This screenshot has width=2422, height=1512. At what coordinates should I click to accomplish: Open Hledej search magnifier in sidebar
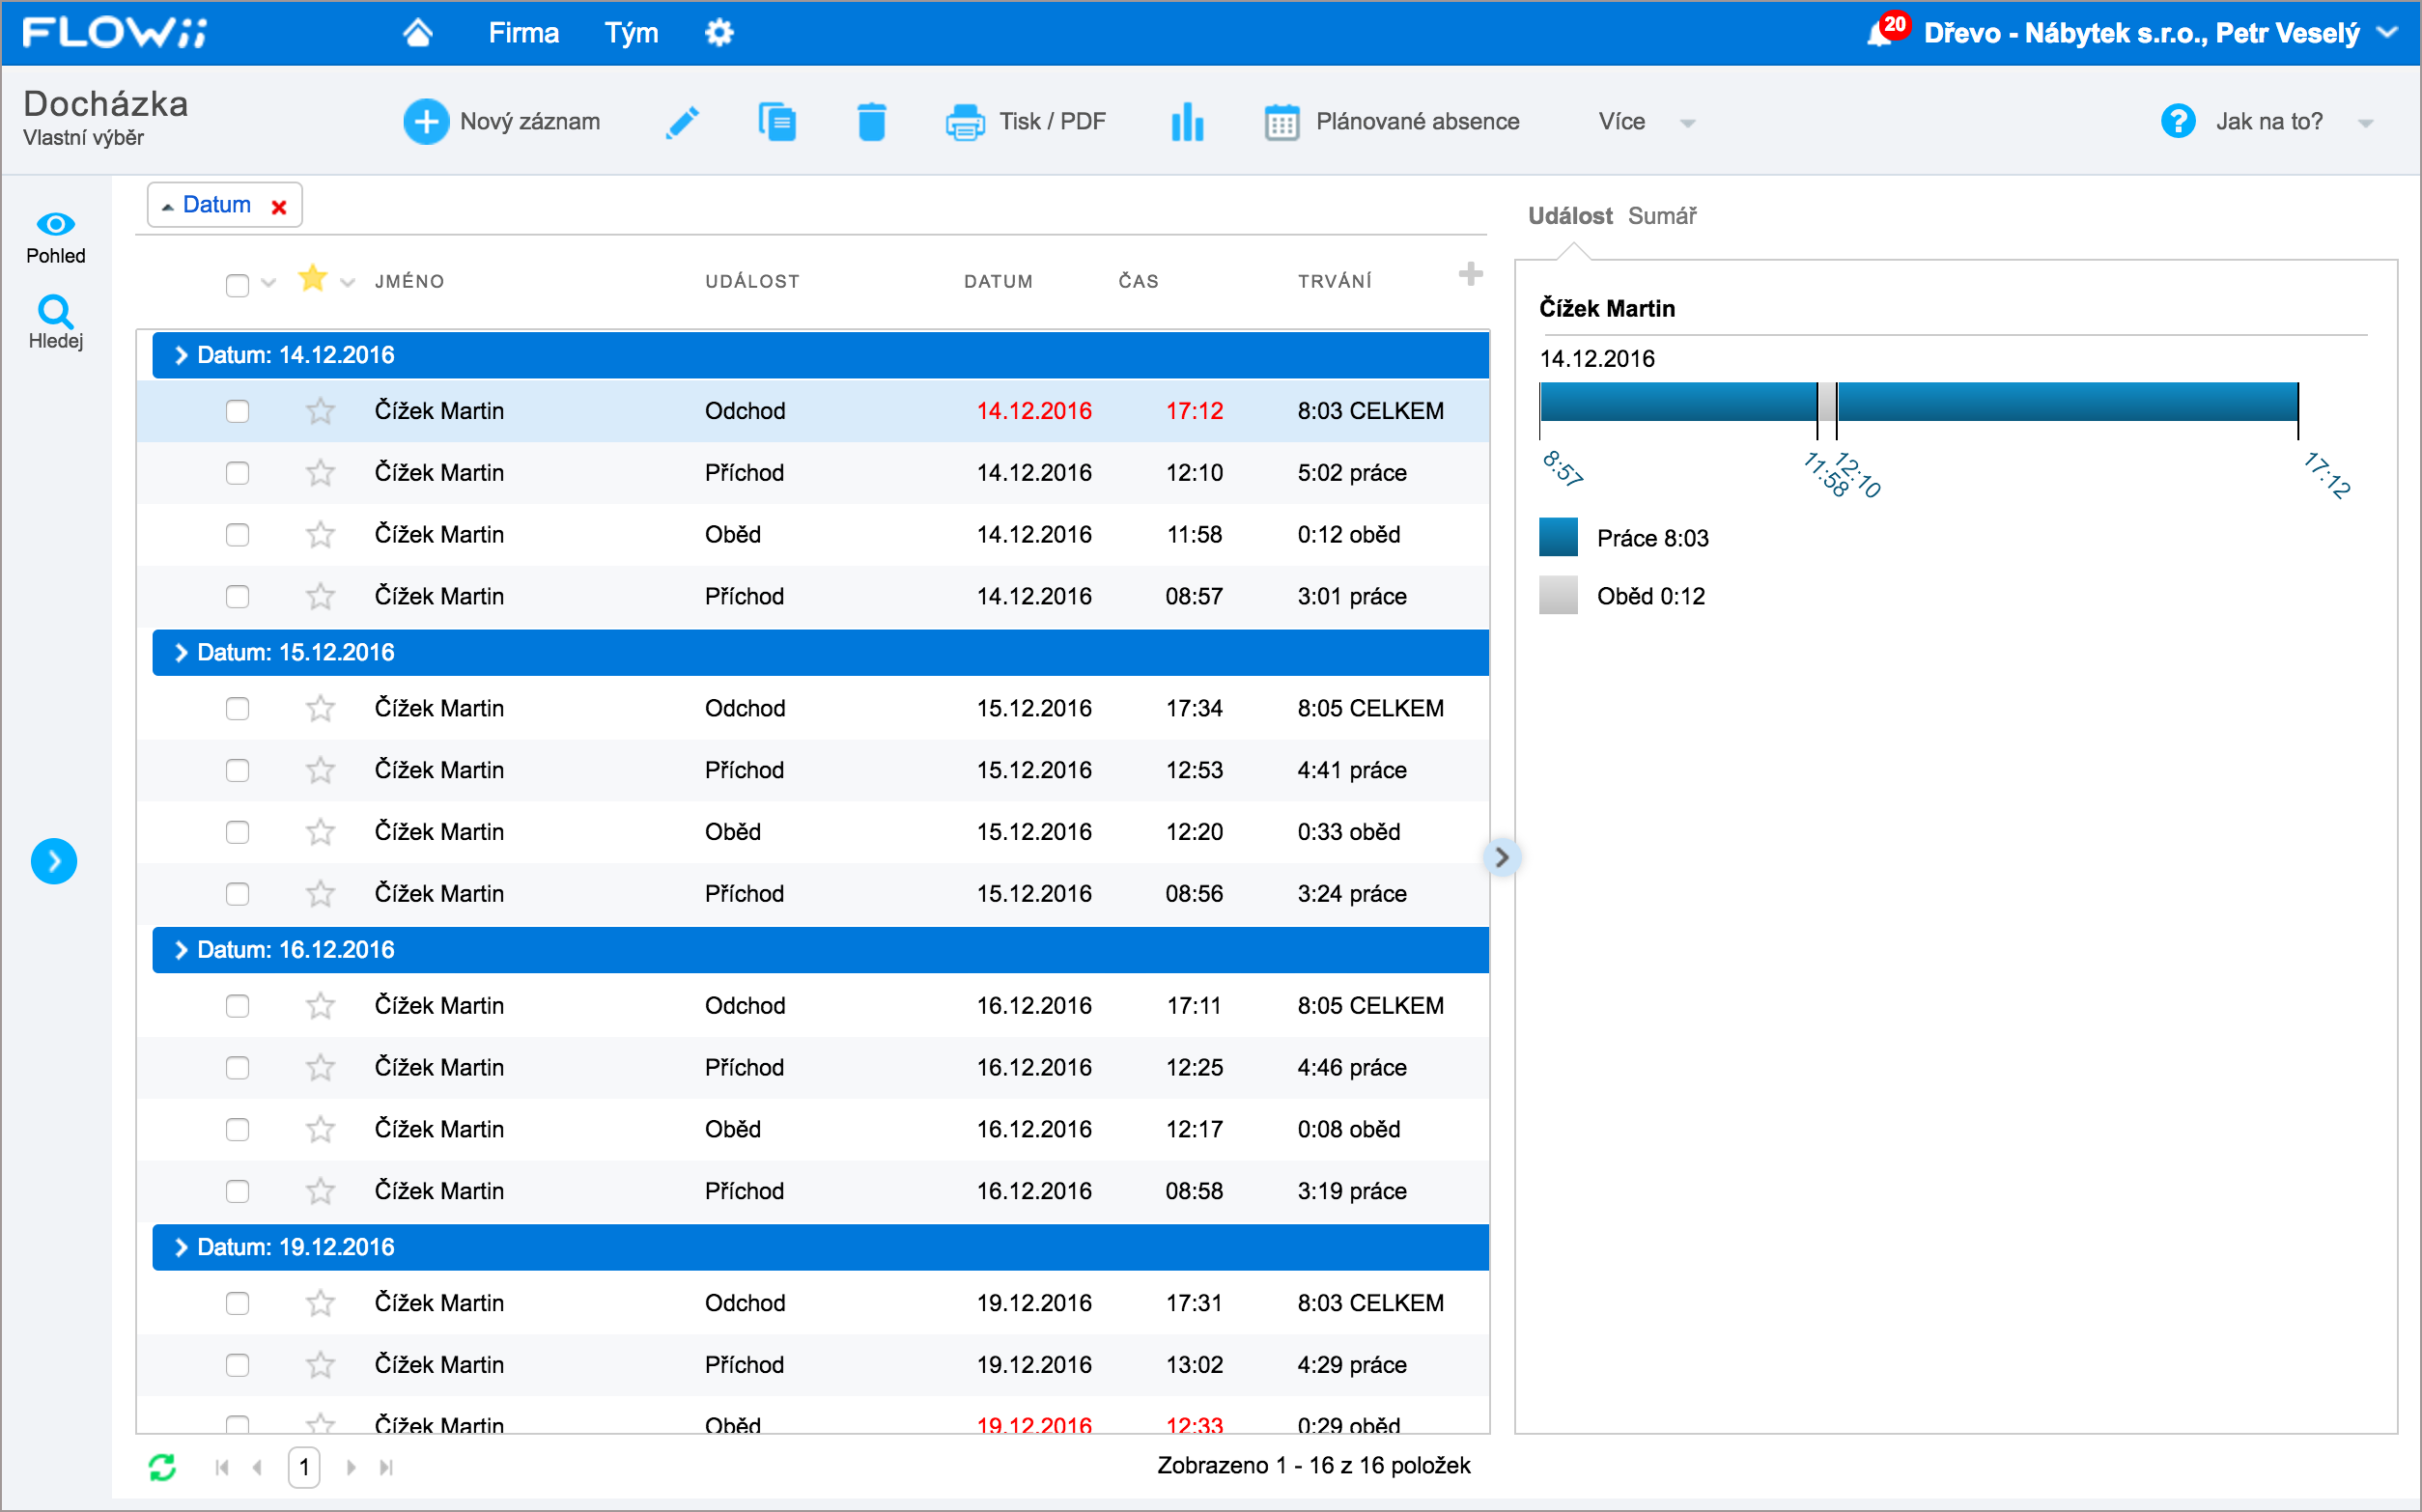(x=55, y=311)
